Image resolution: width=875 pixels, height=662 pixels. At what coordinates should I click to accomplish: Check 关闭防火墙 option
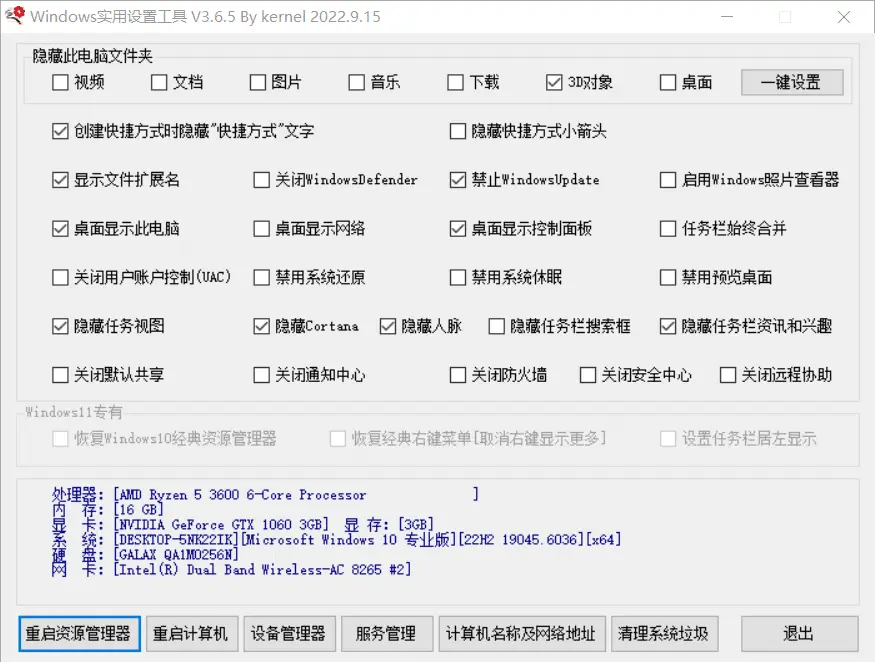[x=458, y=375]
